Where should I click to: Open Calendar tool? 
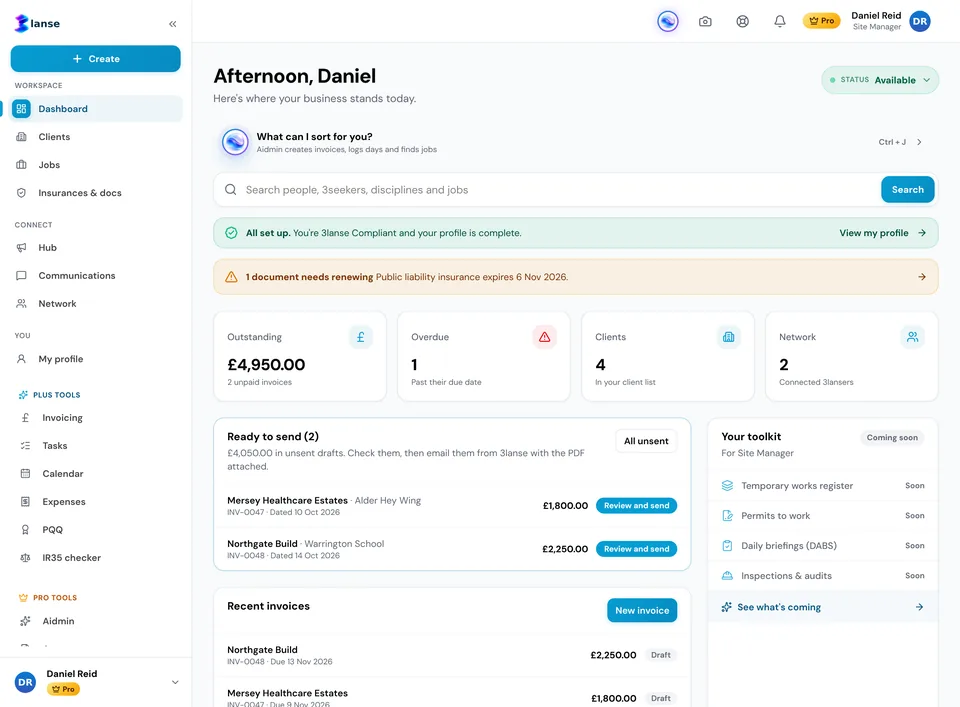(x=96, y=474)
